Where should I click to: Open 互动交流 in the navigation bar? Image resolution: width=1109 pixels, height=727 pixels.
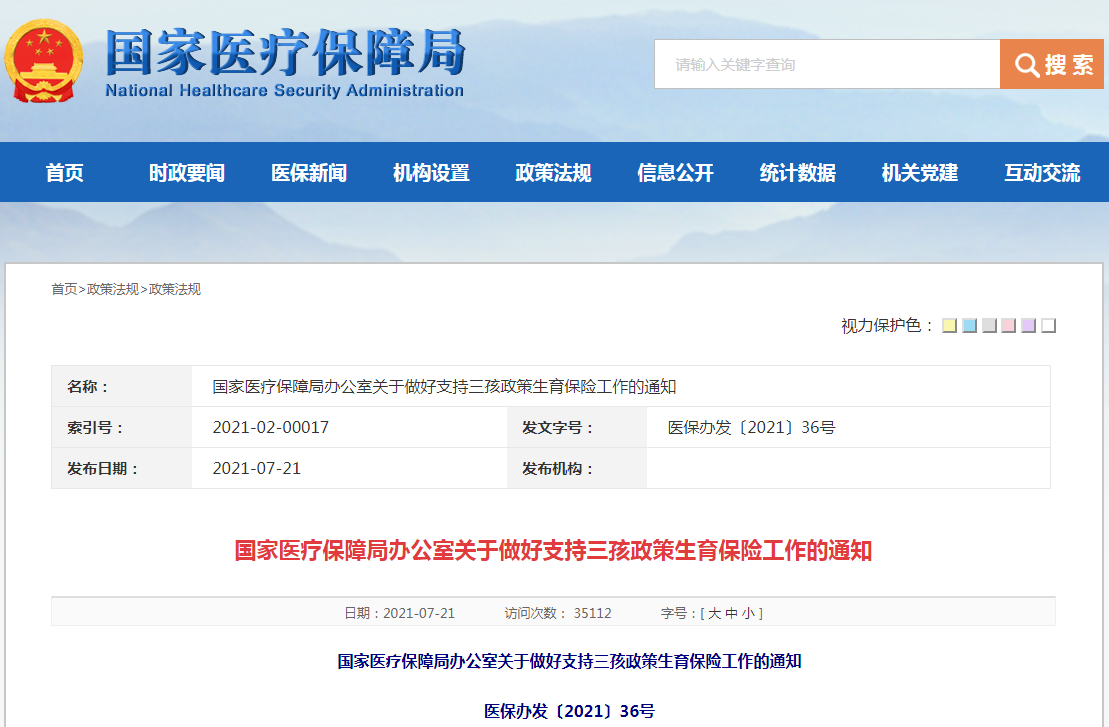[x=1042, y=173]
